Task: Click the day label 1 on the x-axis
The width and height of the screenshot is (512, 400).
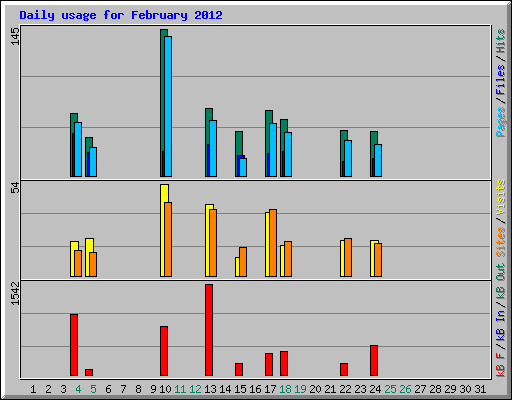Action: click(x=33, y=389)
